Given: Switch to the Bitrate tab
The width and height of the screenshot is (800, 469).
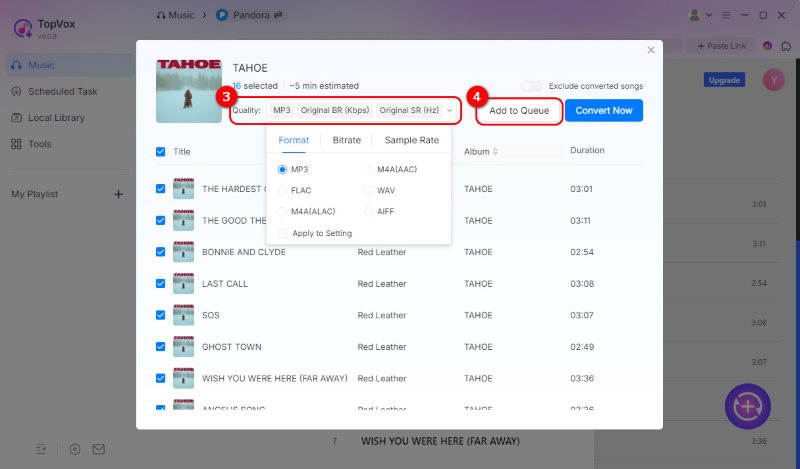Looking at the screenshot, I should 346,140.
